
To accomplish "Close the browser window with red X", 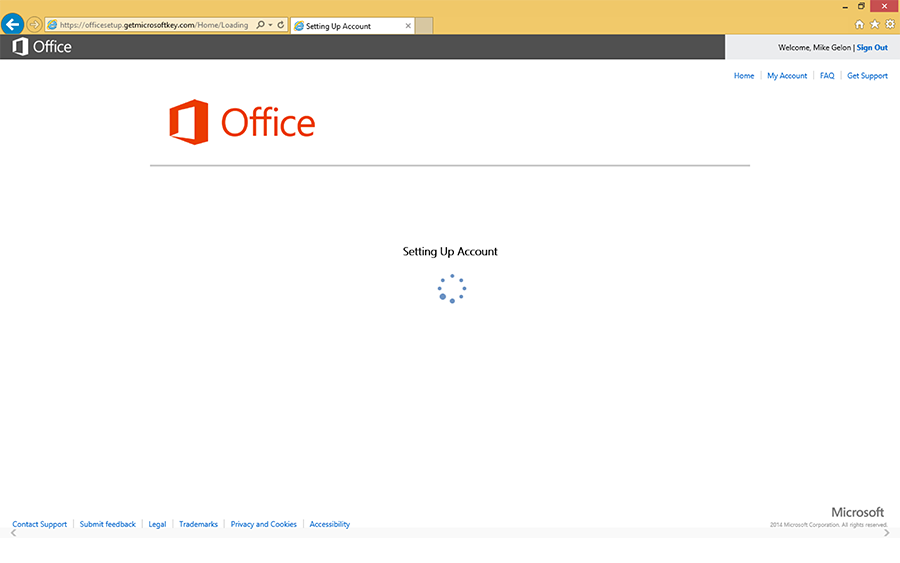I will coord(885,6).
